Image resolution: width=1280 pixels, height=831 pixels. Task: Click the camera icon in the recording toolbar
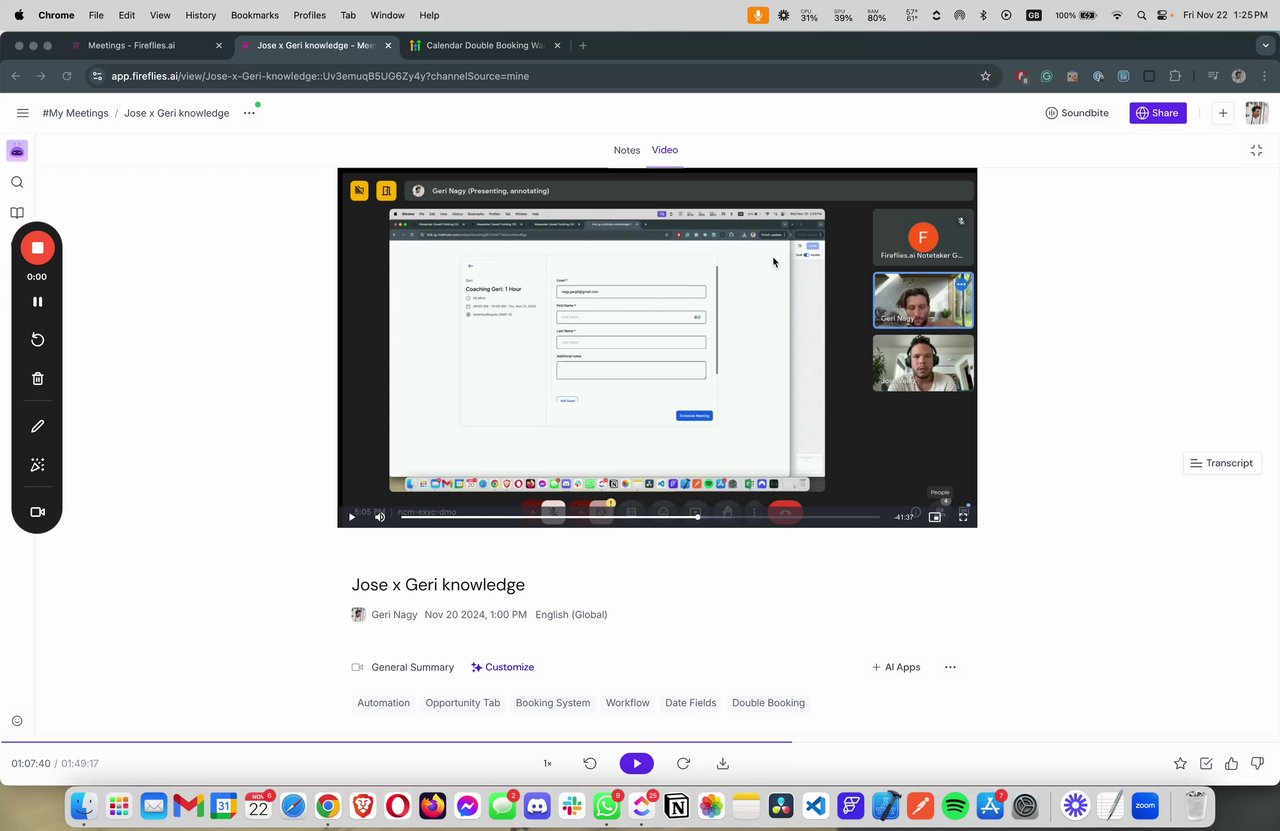click(37, 512)
